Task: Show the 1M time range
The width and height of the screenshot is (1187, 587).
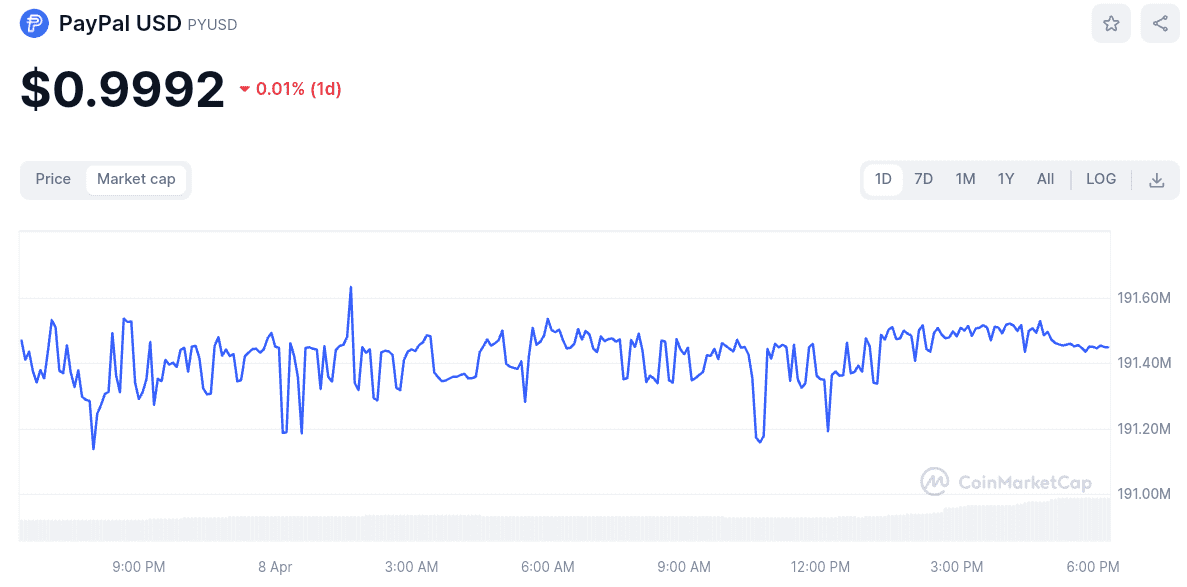Action: 965,179
